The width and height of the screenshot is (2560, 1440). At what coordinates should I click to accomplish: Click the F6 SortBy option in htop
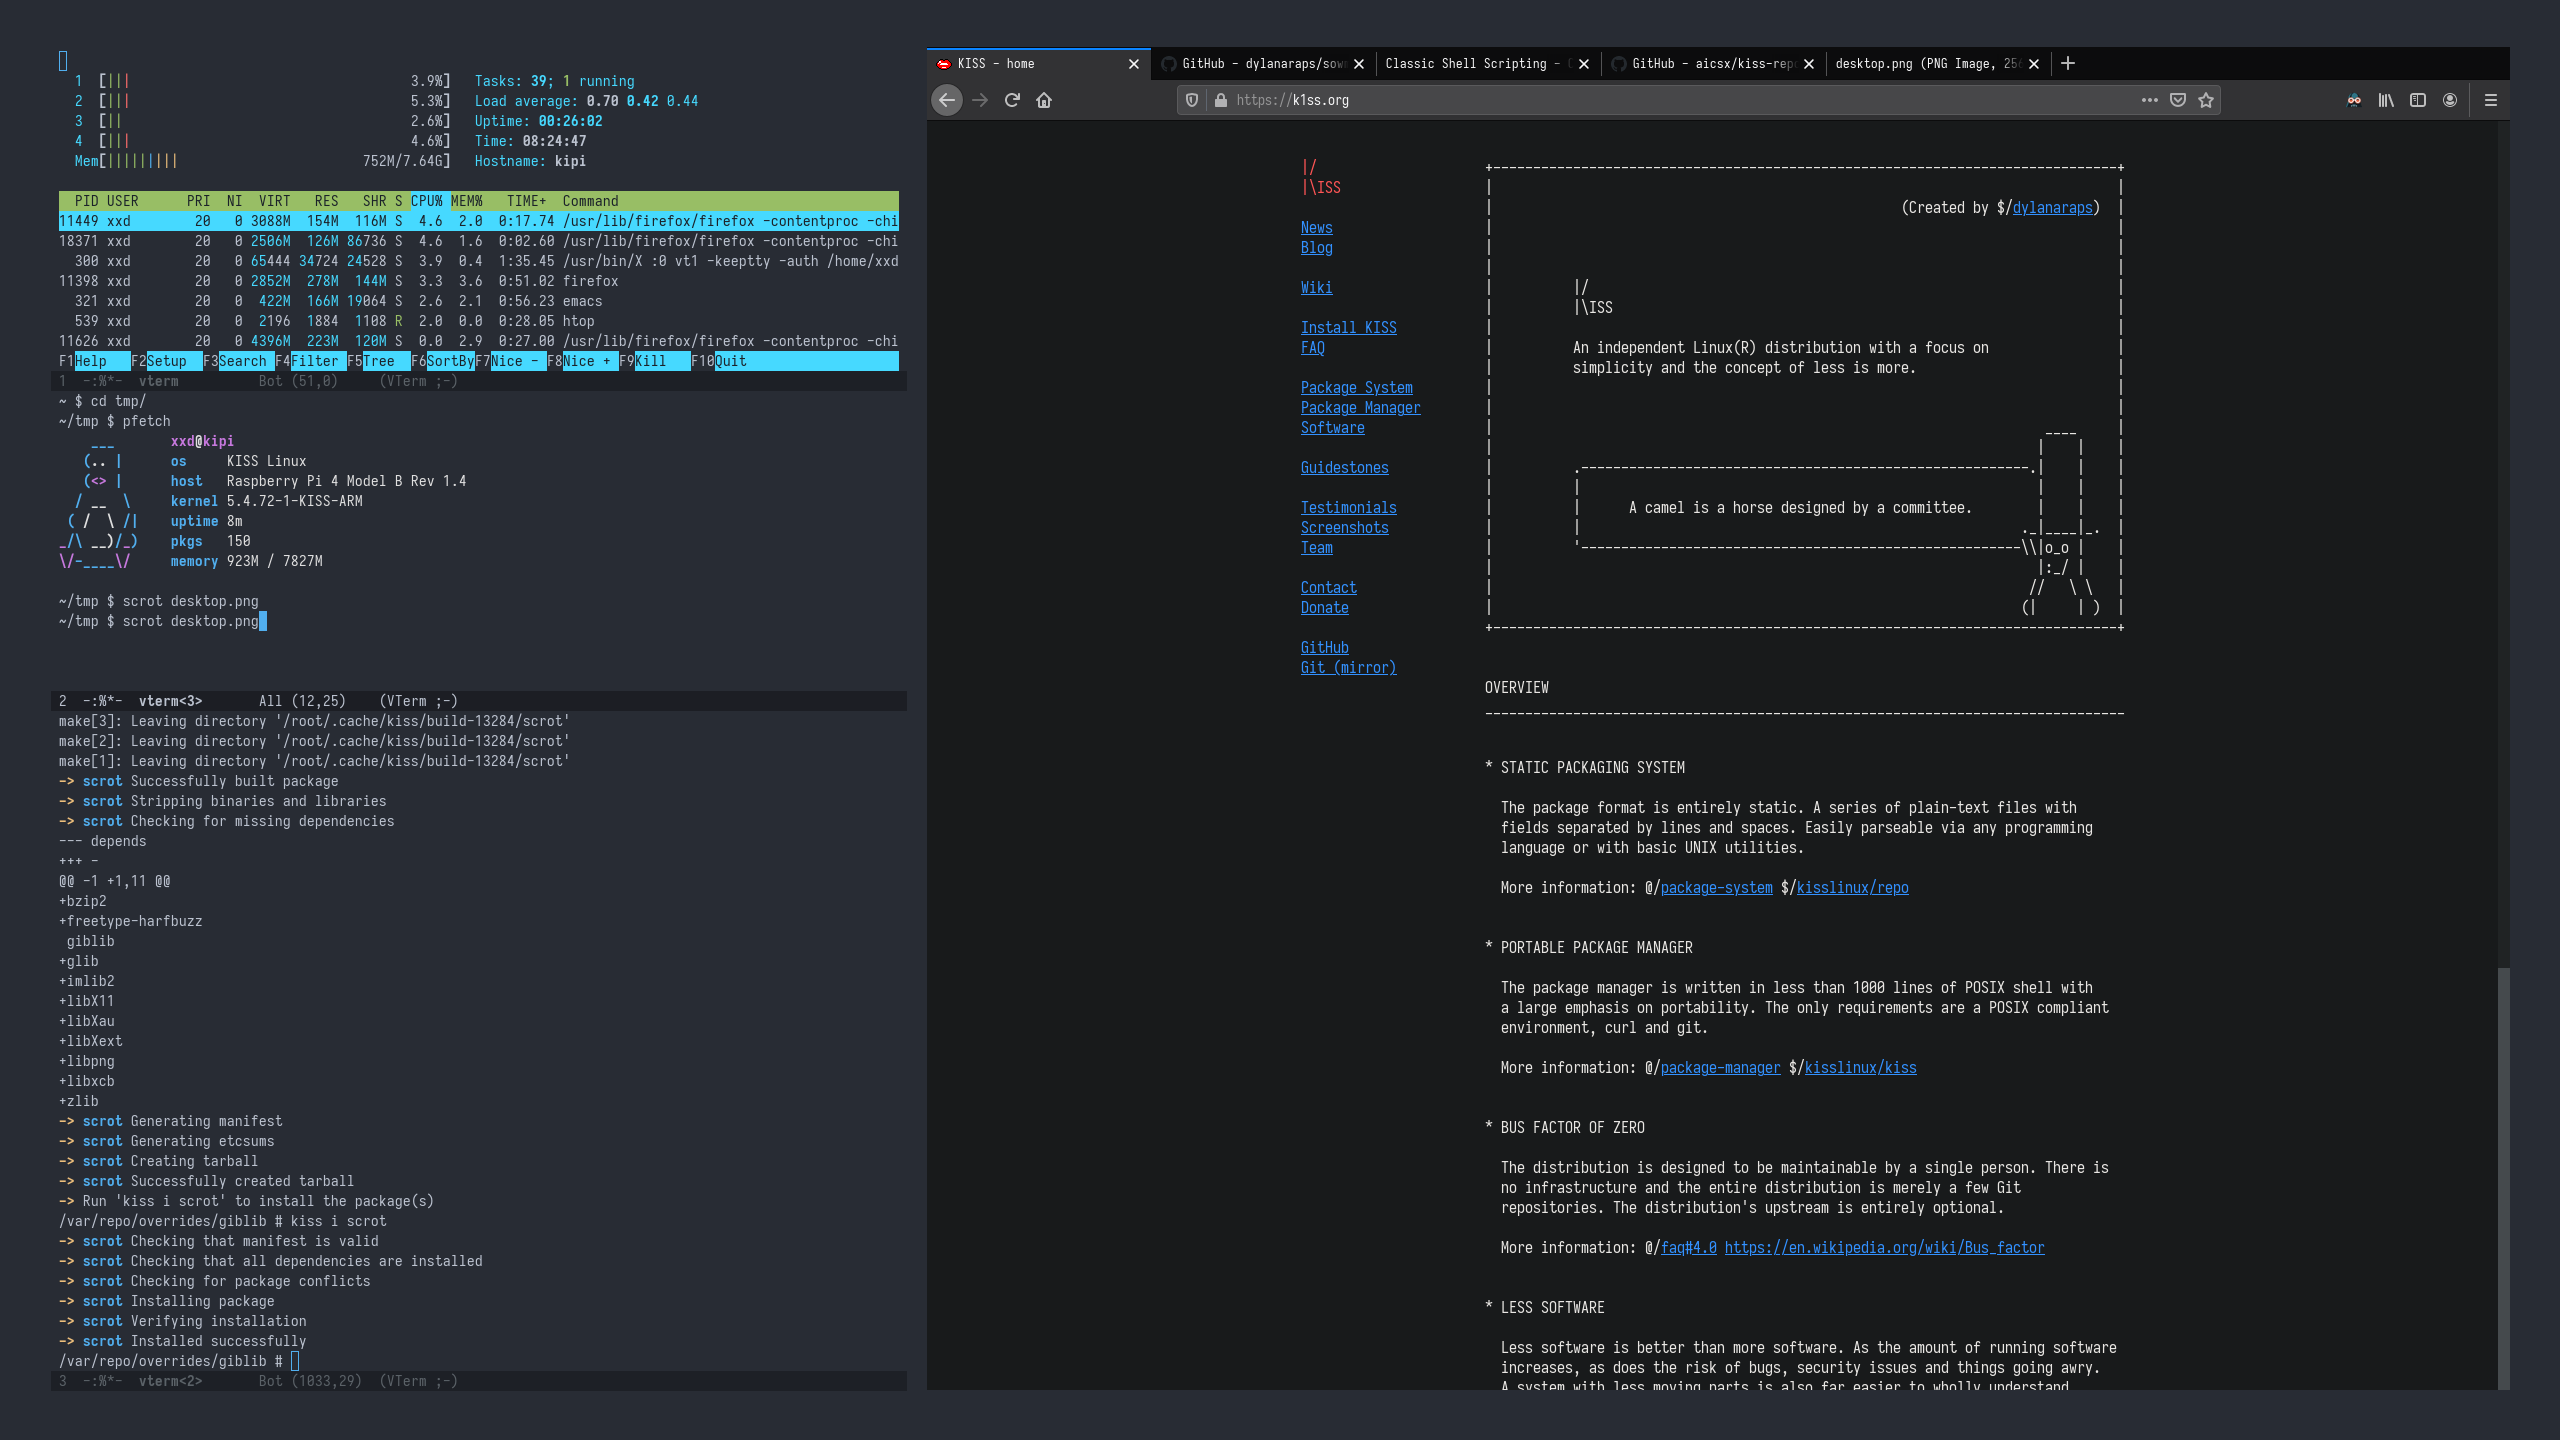point(450,361)
